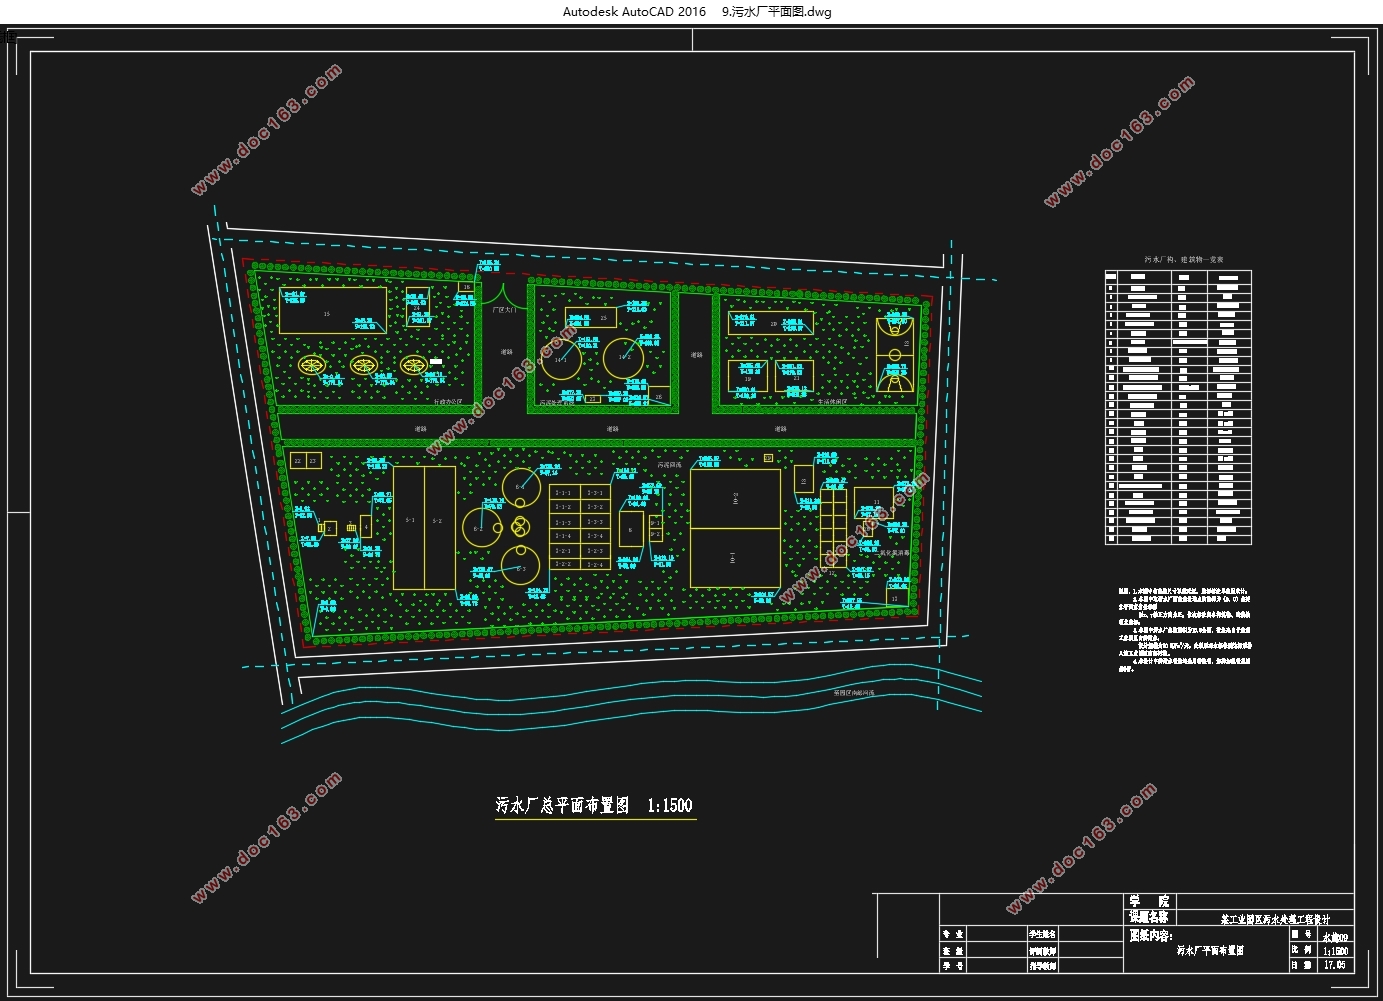
Task: Select the circular tank labeled 14-2
Action: pos(624,357)
